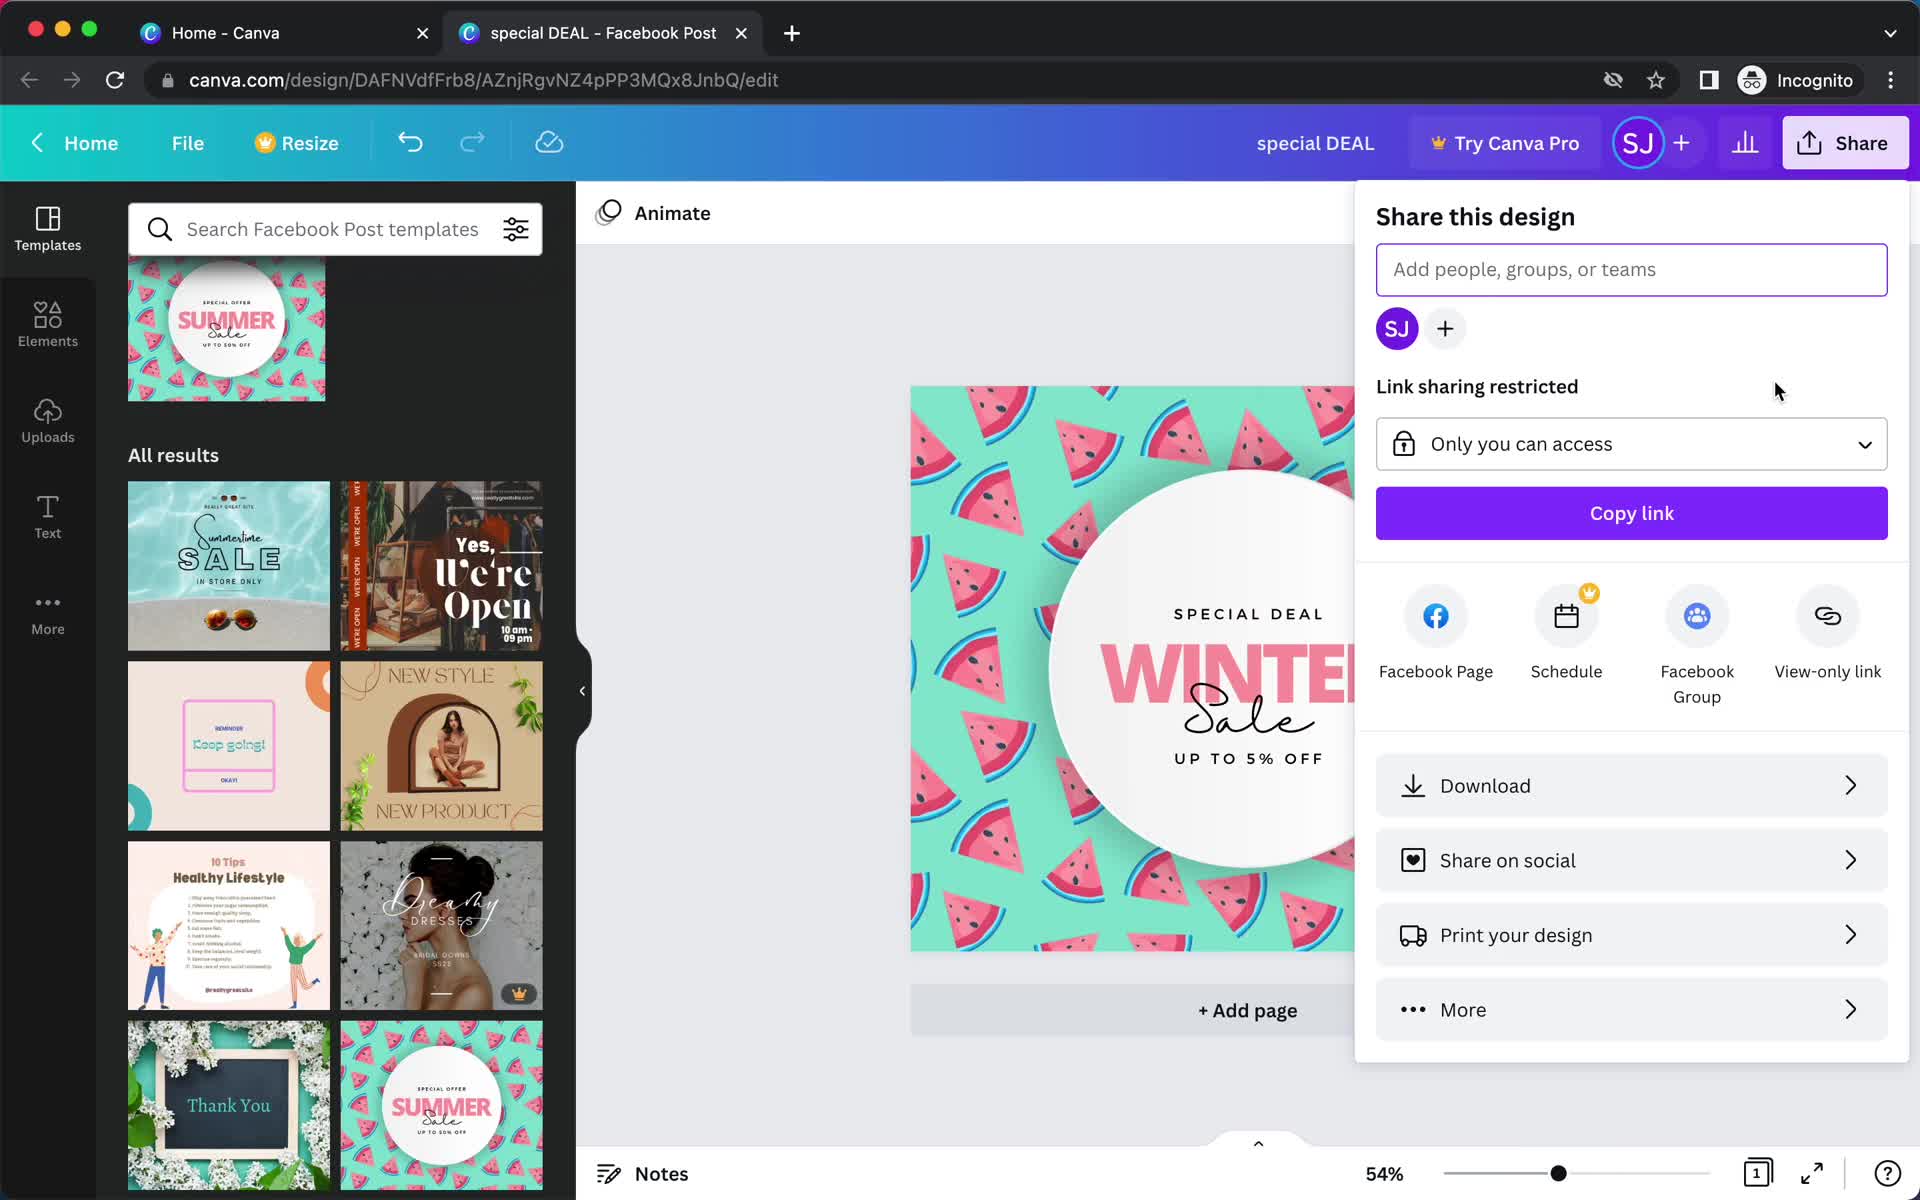
Task: Select the special DEAL browser tab
Action: click(x=602, y=33)
